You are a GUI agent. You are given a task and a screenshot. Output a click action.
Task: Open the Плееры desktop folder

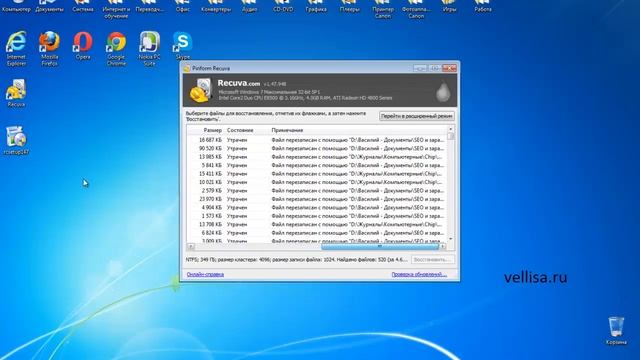click(x=349, y=6)
